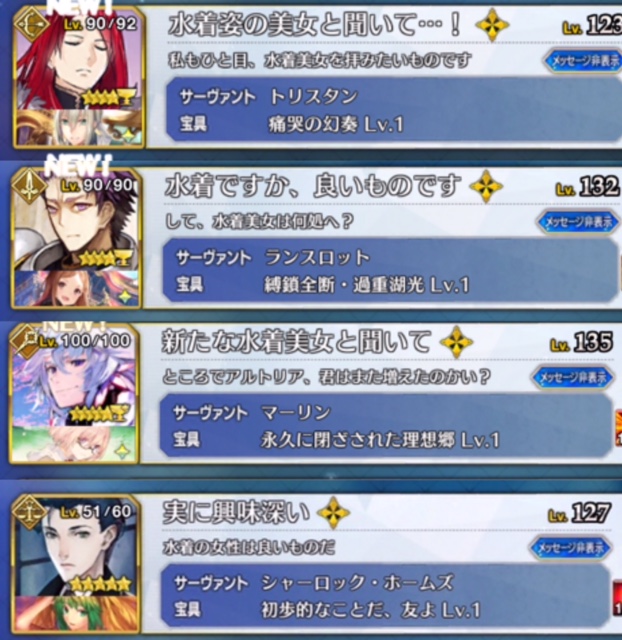Toggle メッセージ非表示 for Lancelot's entry
Image resolution: width=622 pixels, height=640 pixels.
pos(579,222)
